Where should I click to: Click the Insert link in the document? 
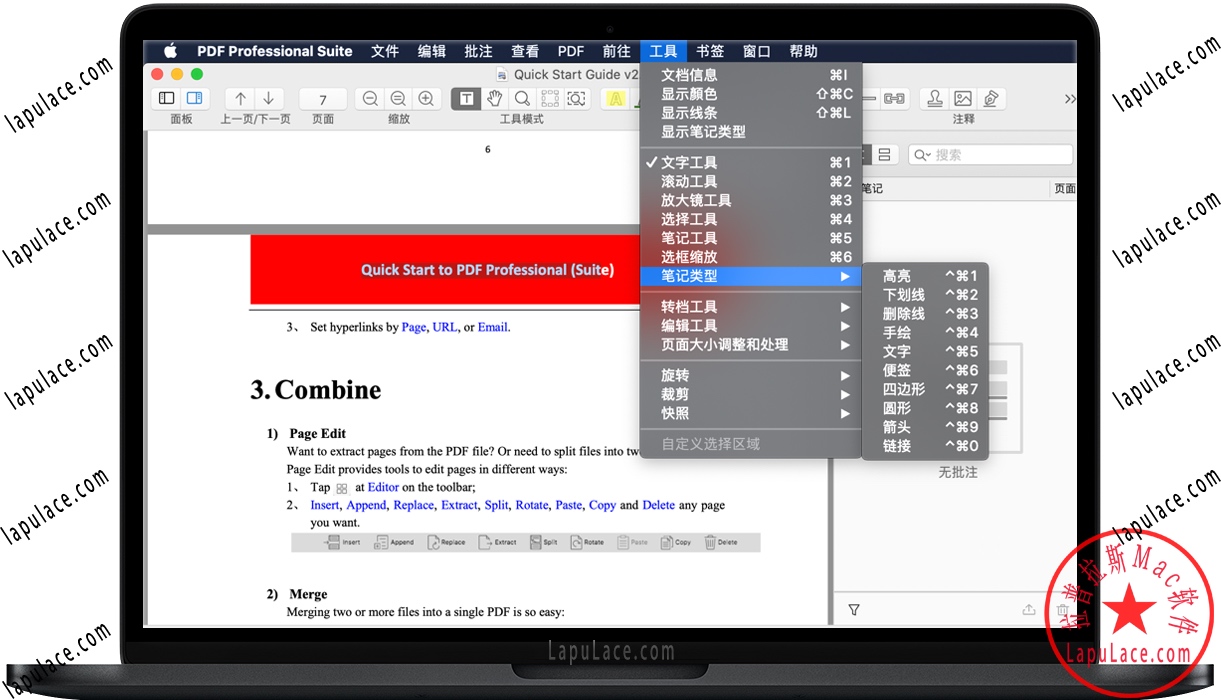(325, 505)
